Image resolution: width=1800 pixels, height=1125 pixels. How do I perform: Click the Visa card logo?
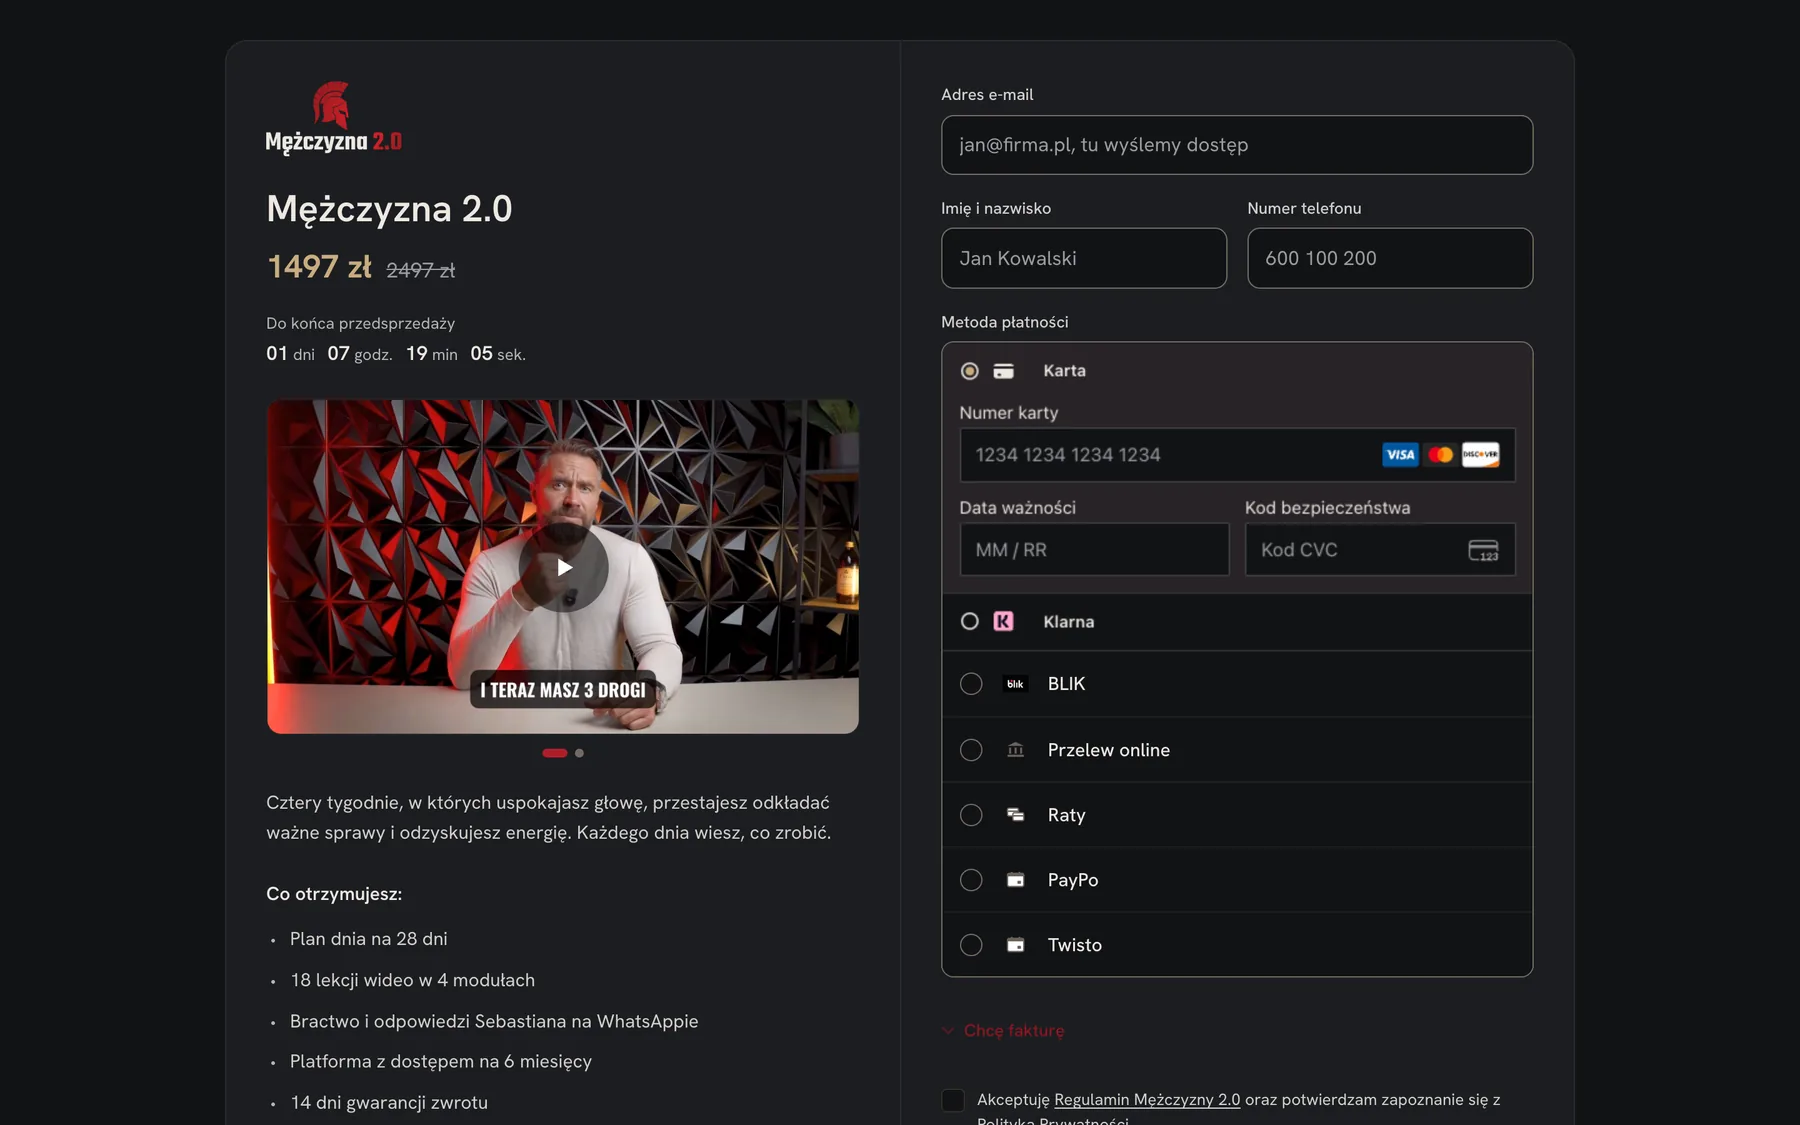1400,455
